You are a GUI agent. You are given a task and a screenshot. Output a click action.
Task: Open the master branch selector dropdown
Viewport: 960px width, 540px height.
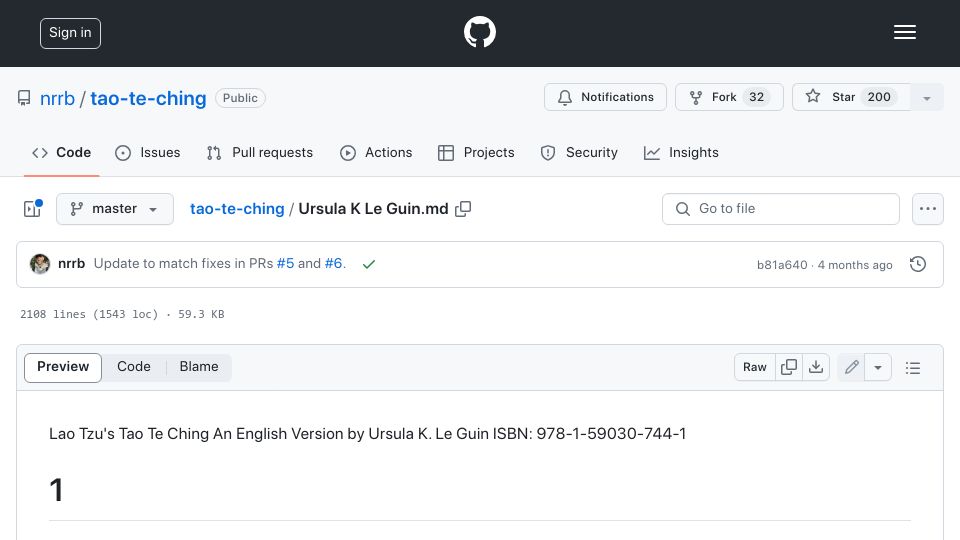point(115,209)
